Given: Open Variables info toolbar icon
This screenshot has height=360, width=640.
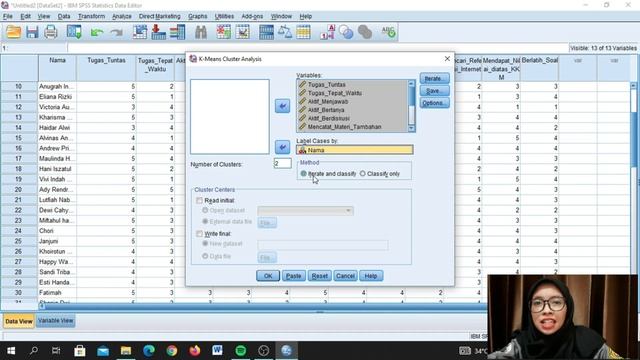Looking at the screenshot, I should (178, 32).
